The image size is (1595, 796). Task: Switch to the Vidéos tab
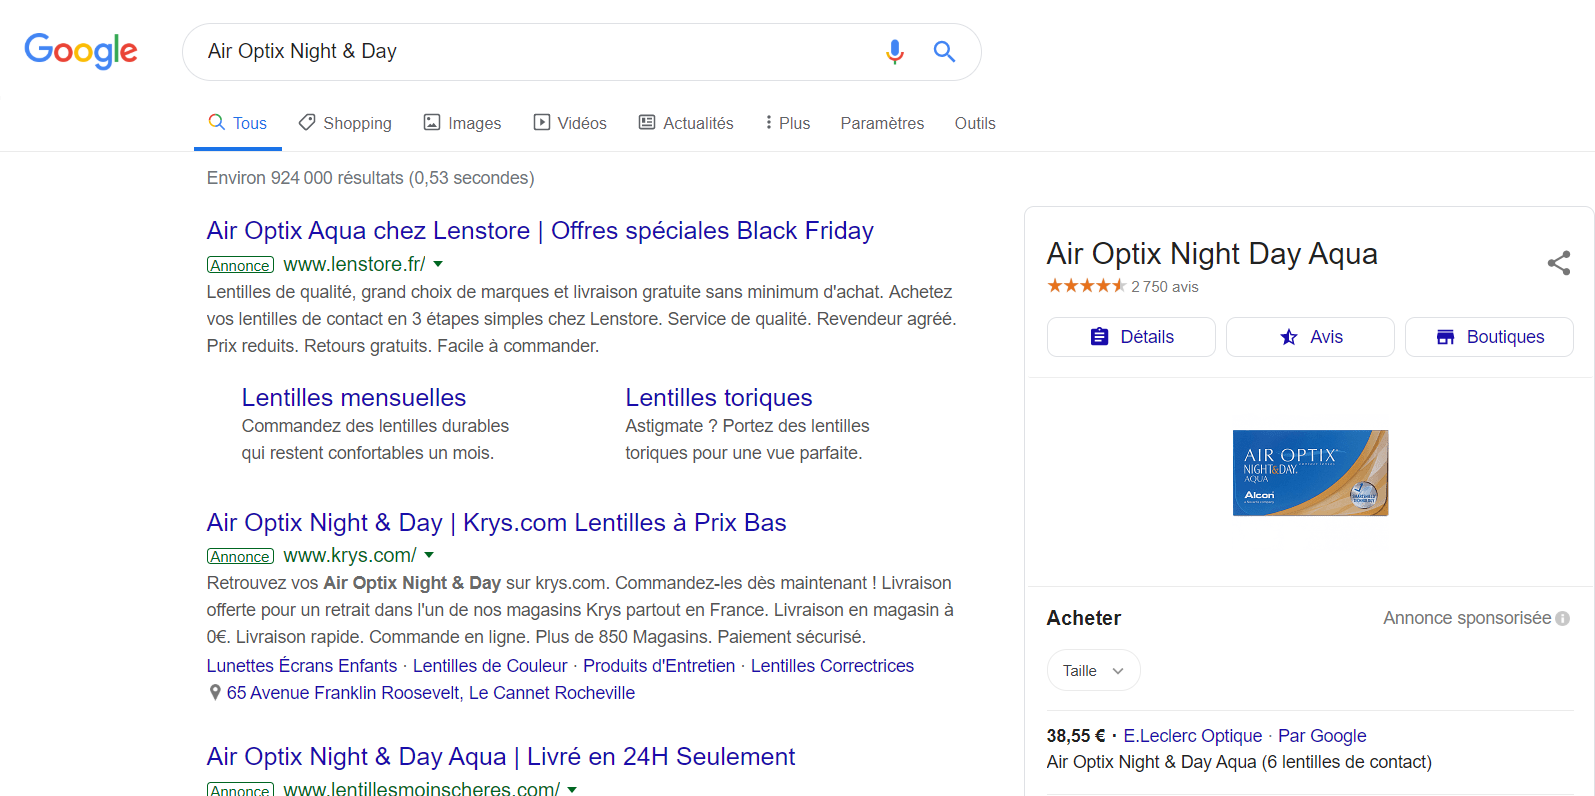pyautogui.click(x=570, y=123)
